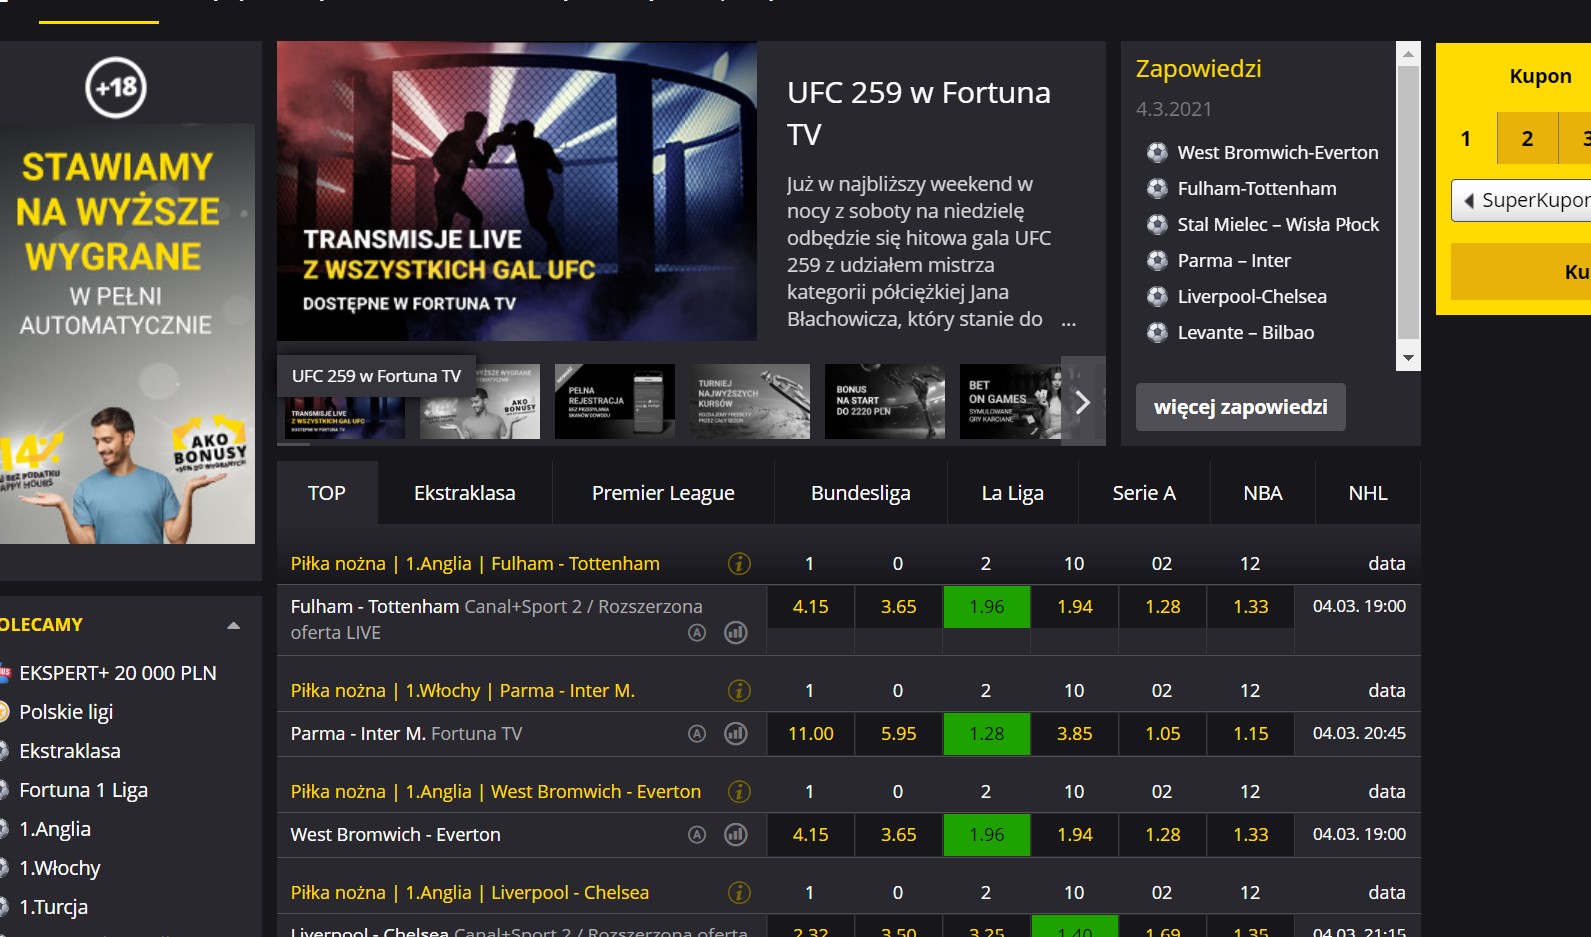Click football icon next to Stal Mielec – Wisła Płock
The image size is (1591, 937).
[1157, 224]
